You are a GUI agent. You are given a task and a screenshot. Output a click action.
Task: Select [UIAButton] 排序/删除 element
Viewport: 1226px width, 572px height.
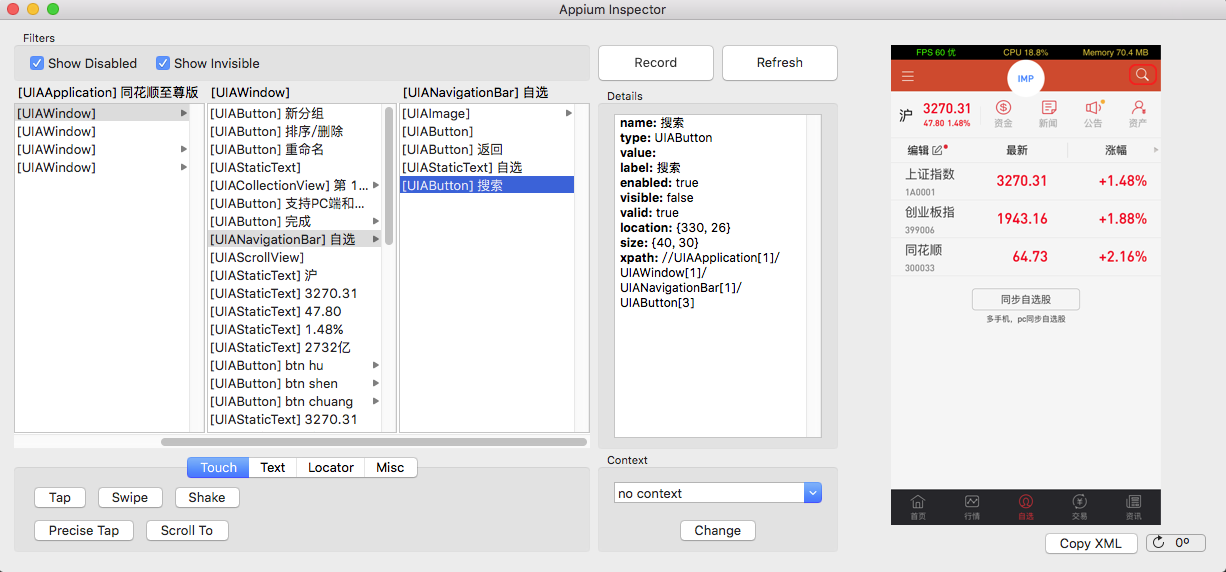click(x=295, y=131)
